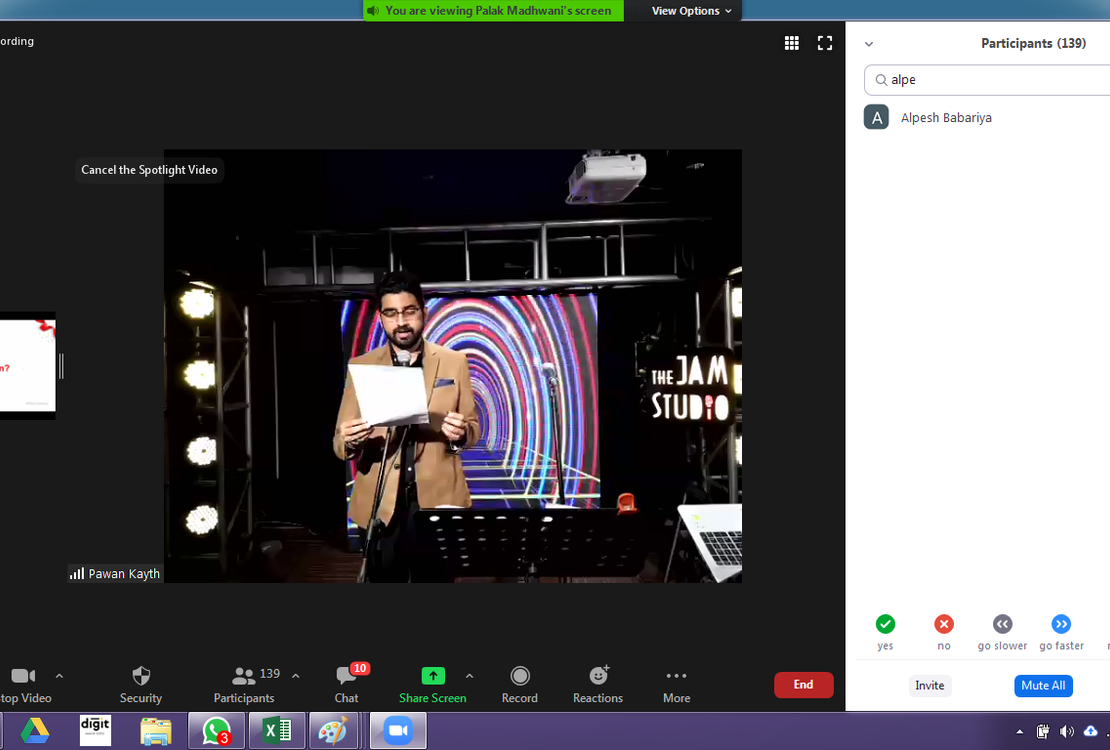Click the red End button

[803, 685]
